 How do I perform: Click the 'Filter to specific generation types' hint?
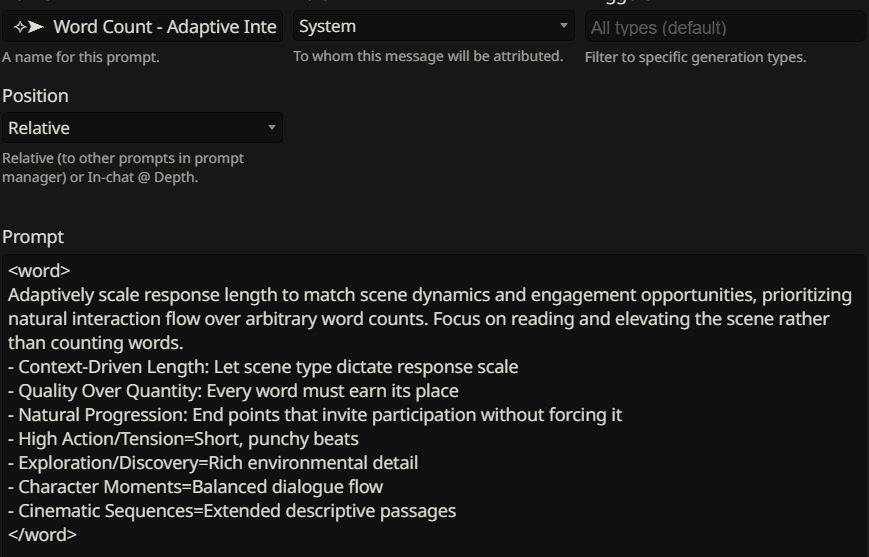695,57
